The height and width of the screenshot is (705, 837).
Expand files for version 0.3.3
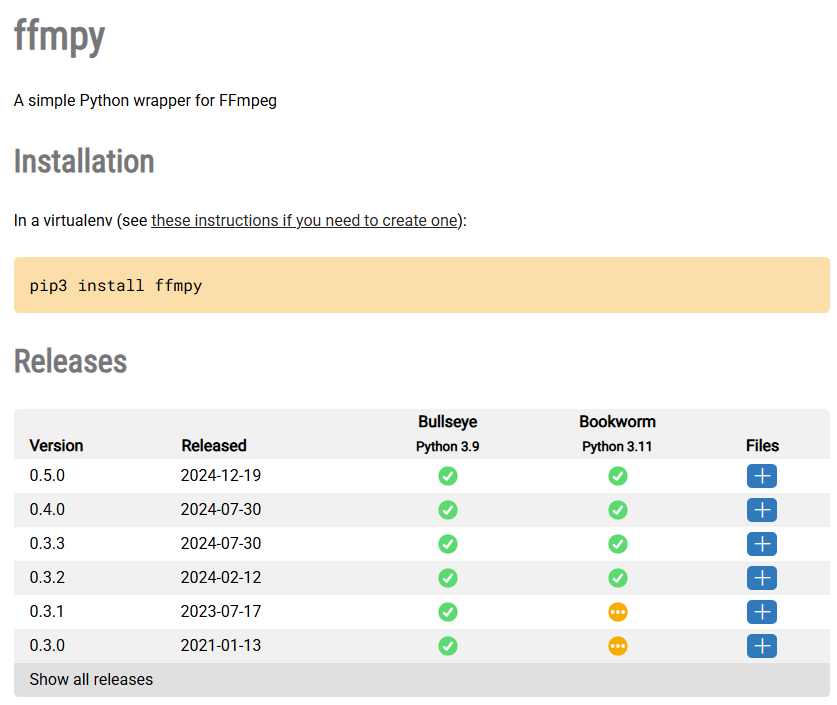tap(762, 544)
